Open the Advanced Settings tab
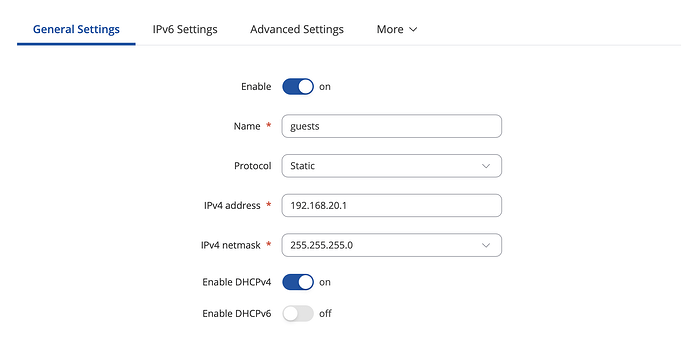The width and height of the screenshot is (690, 361). click(297, 29)
